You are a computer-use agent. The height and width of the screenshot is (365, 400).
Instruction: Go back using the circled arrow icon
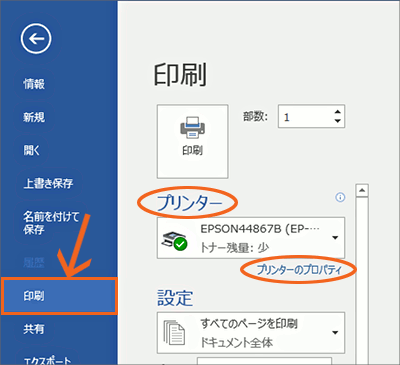(36, 39)
